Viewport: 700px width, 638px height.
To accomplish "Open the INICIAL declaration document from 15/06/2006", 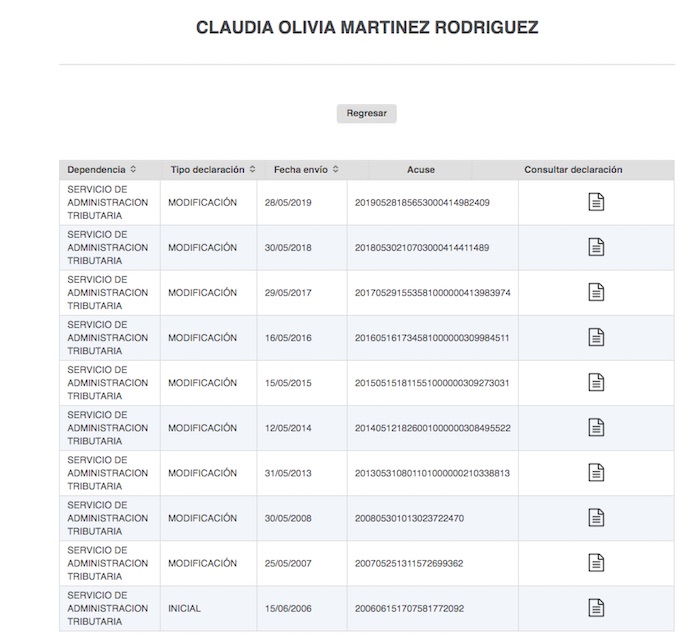I will (596, 608).
